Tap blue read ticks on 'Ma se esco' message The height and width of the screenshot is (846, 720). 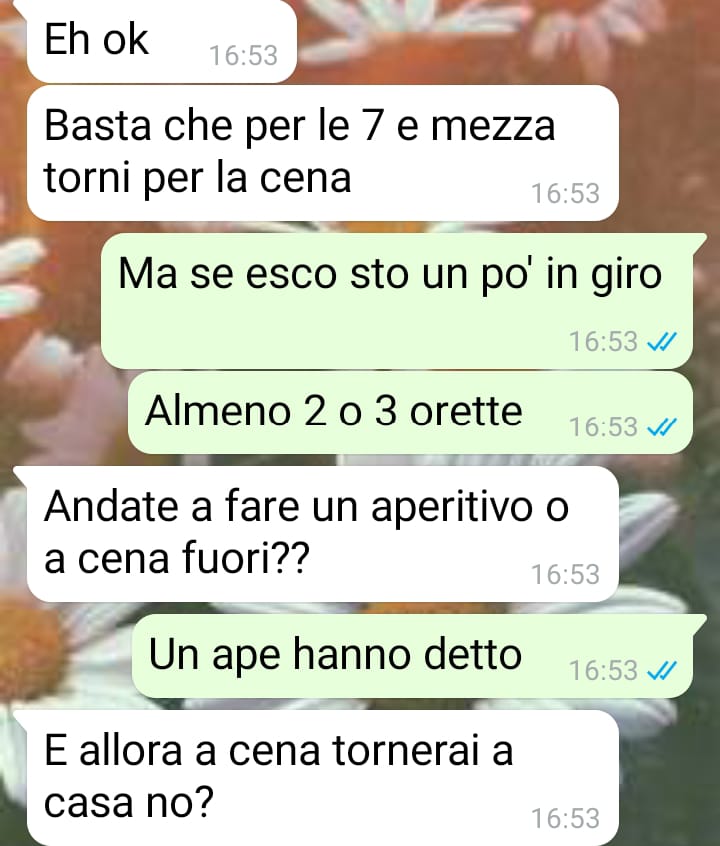coord(661,342)
